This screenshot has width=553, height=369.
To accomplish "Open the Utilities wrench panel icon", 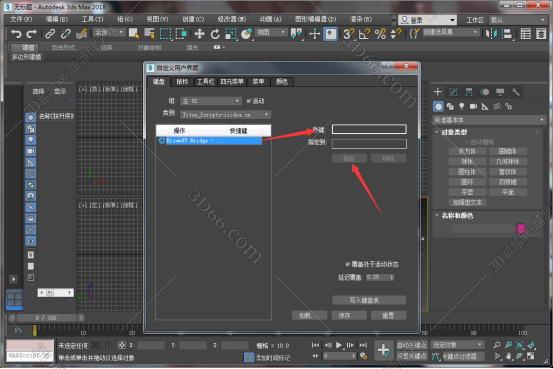I will click(x=516, y=92).
